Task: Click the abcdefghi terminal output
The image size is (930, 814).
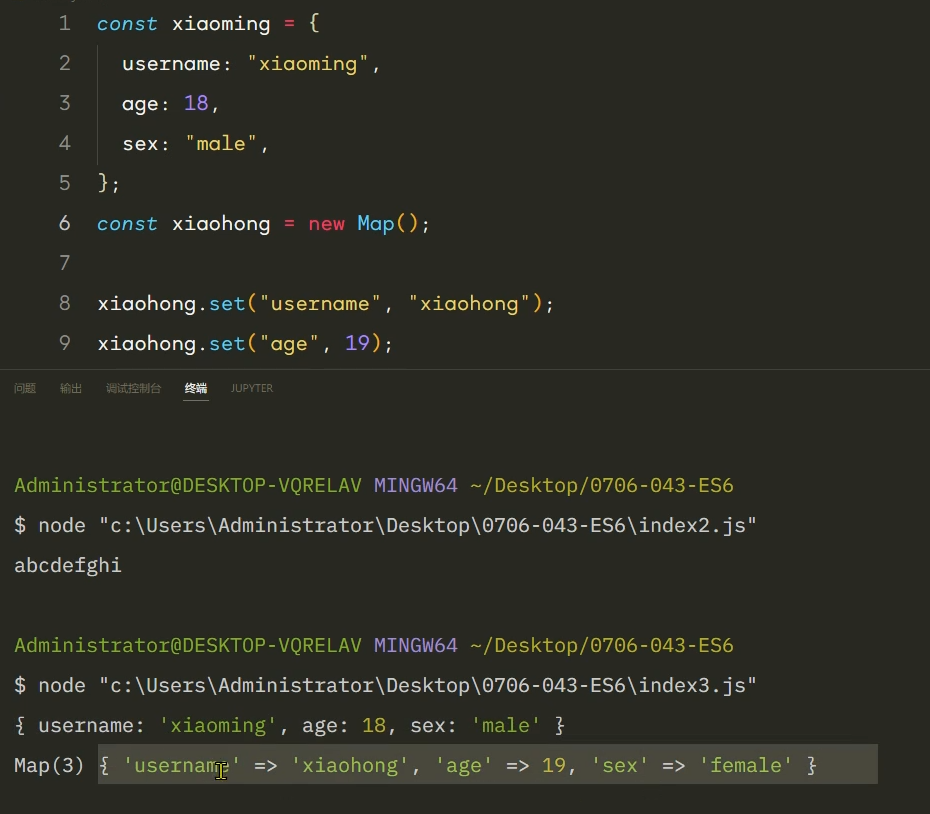Action: pyautogui.click(x=68, y=565)
